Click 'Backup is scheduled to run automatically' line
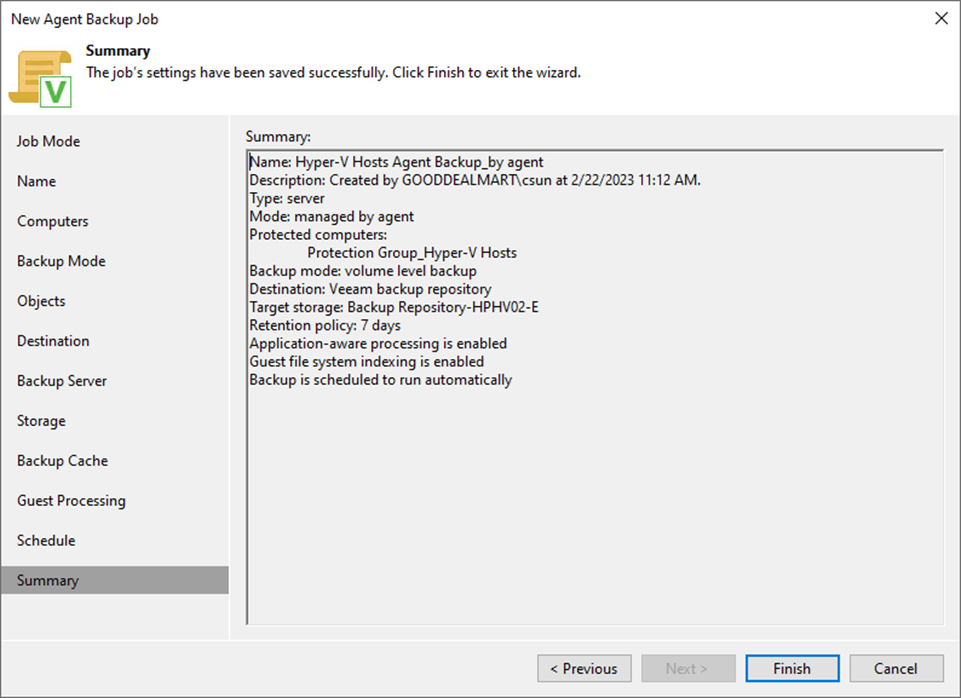961x698 pixels. pyautogui.click(x=381, y=380)
